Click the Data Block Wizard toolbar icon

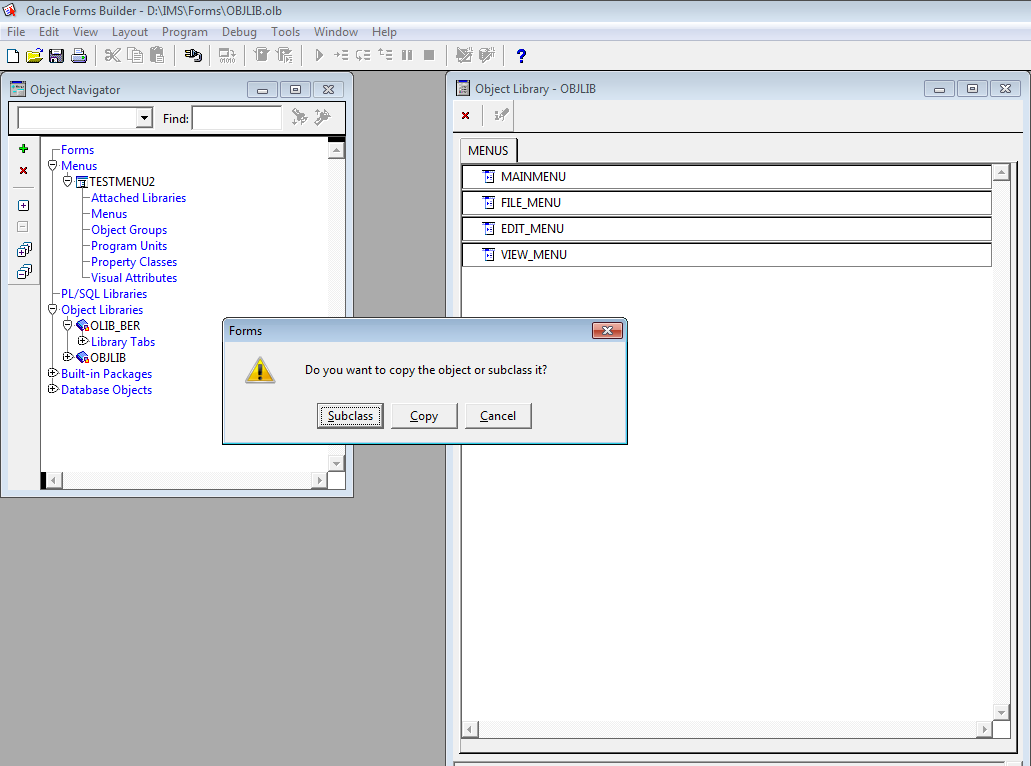point(487,55)
